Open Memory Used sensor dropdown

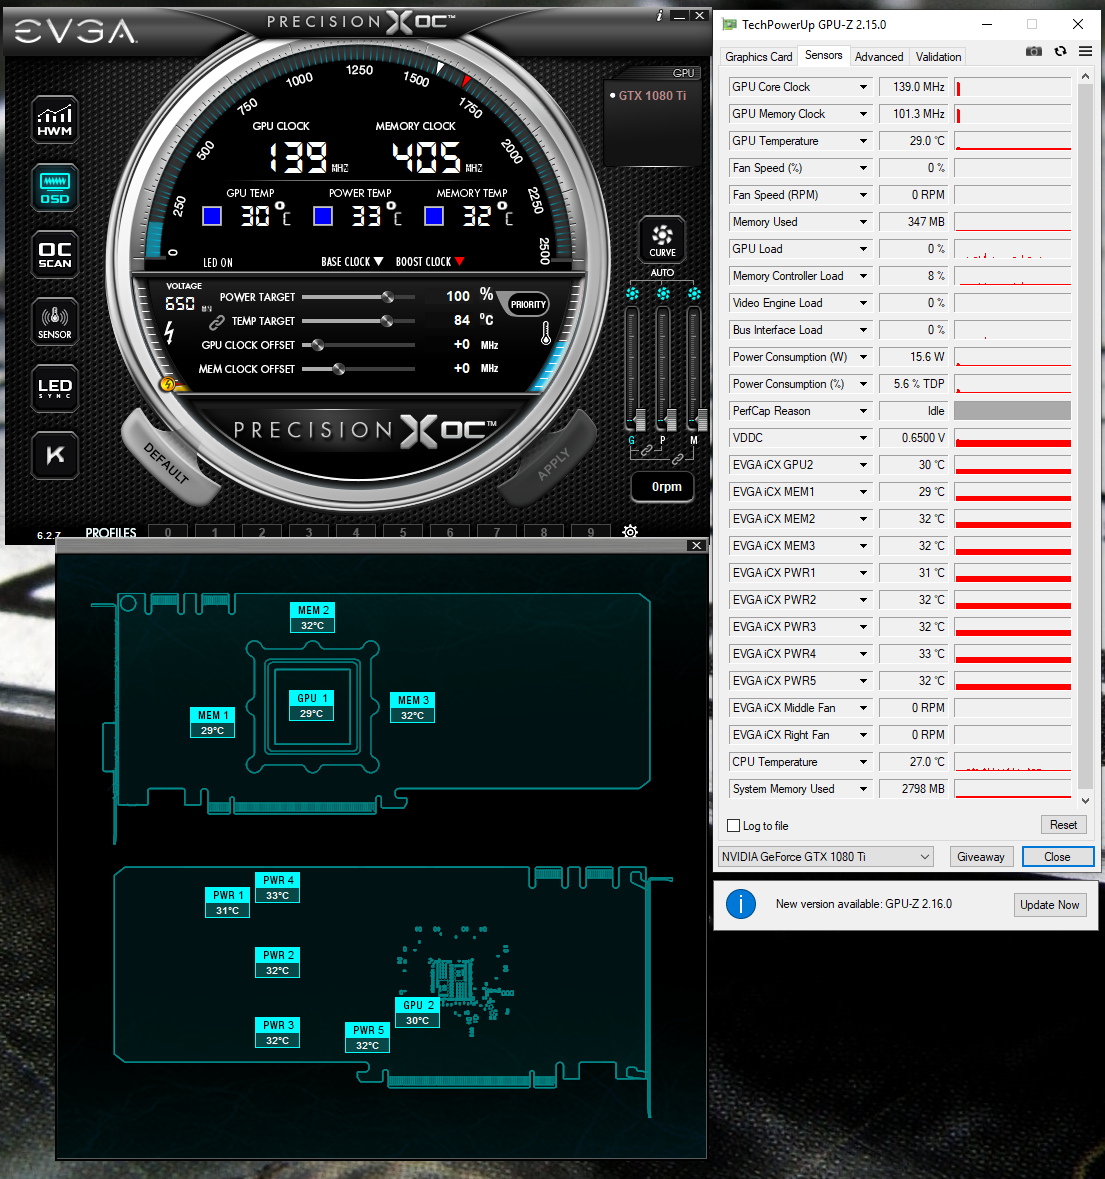(863, 222)
